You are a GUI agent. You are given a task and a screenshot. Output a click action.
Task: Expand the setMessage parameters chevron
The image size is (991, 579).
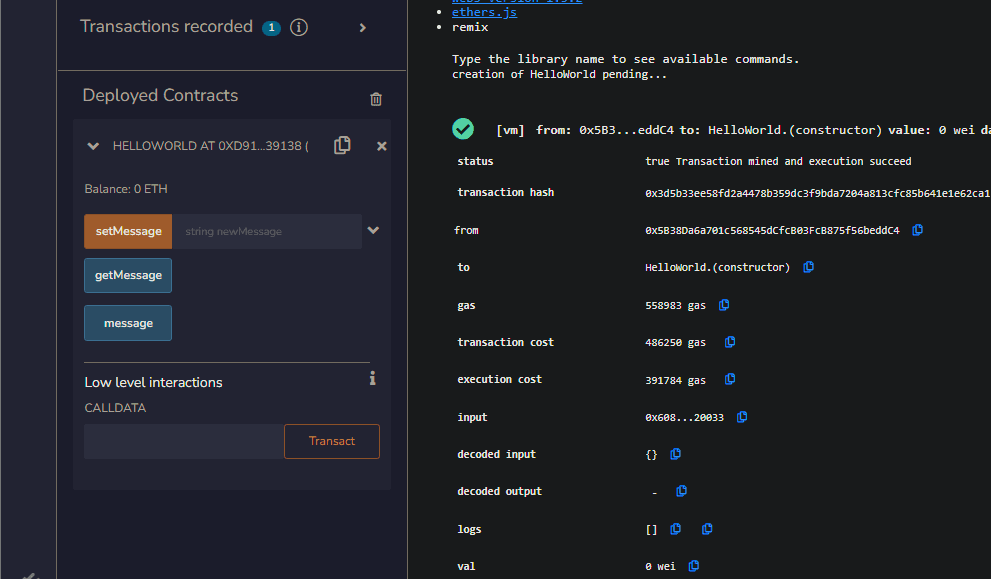[374, 231]
